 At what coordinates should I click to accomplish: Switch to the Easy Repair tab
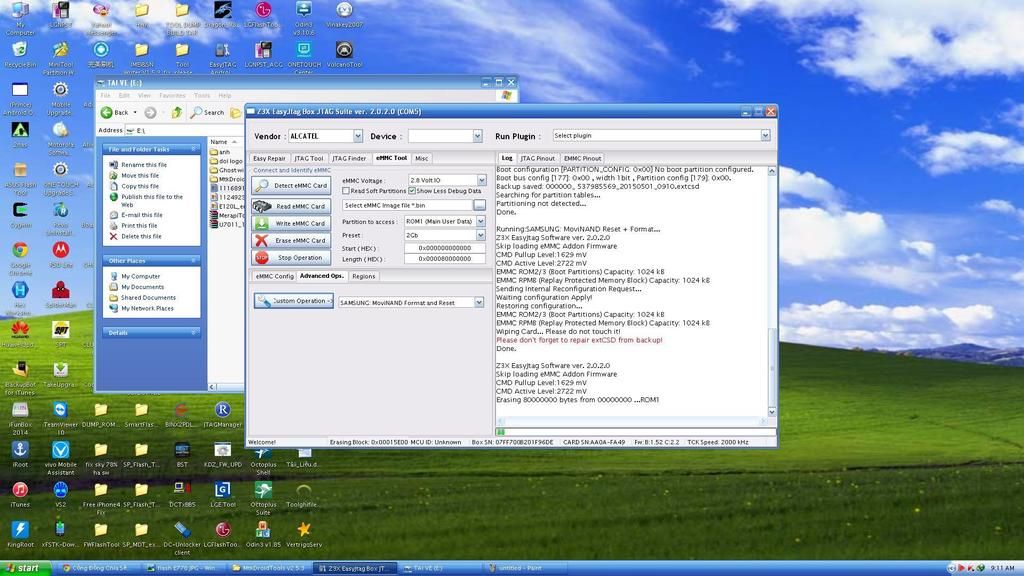point(269,158)
